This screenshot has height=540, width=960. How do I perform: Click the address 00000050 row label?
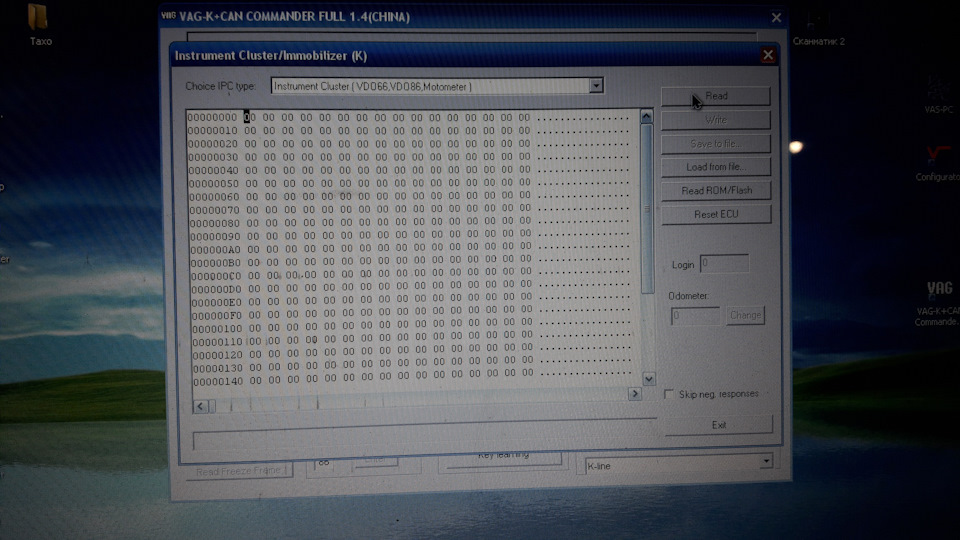tap(214, 184)
